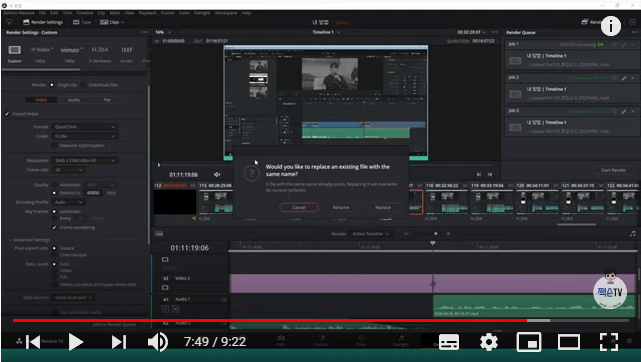Toggle the Export Video checkbox
The height and width of the screenshot is (362, 641).
[7, 114]
